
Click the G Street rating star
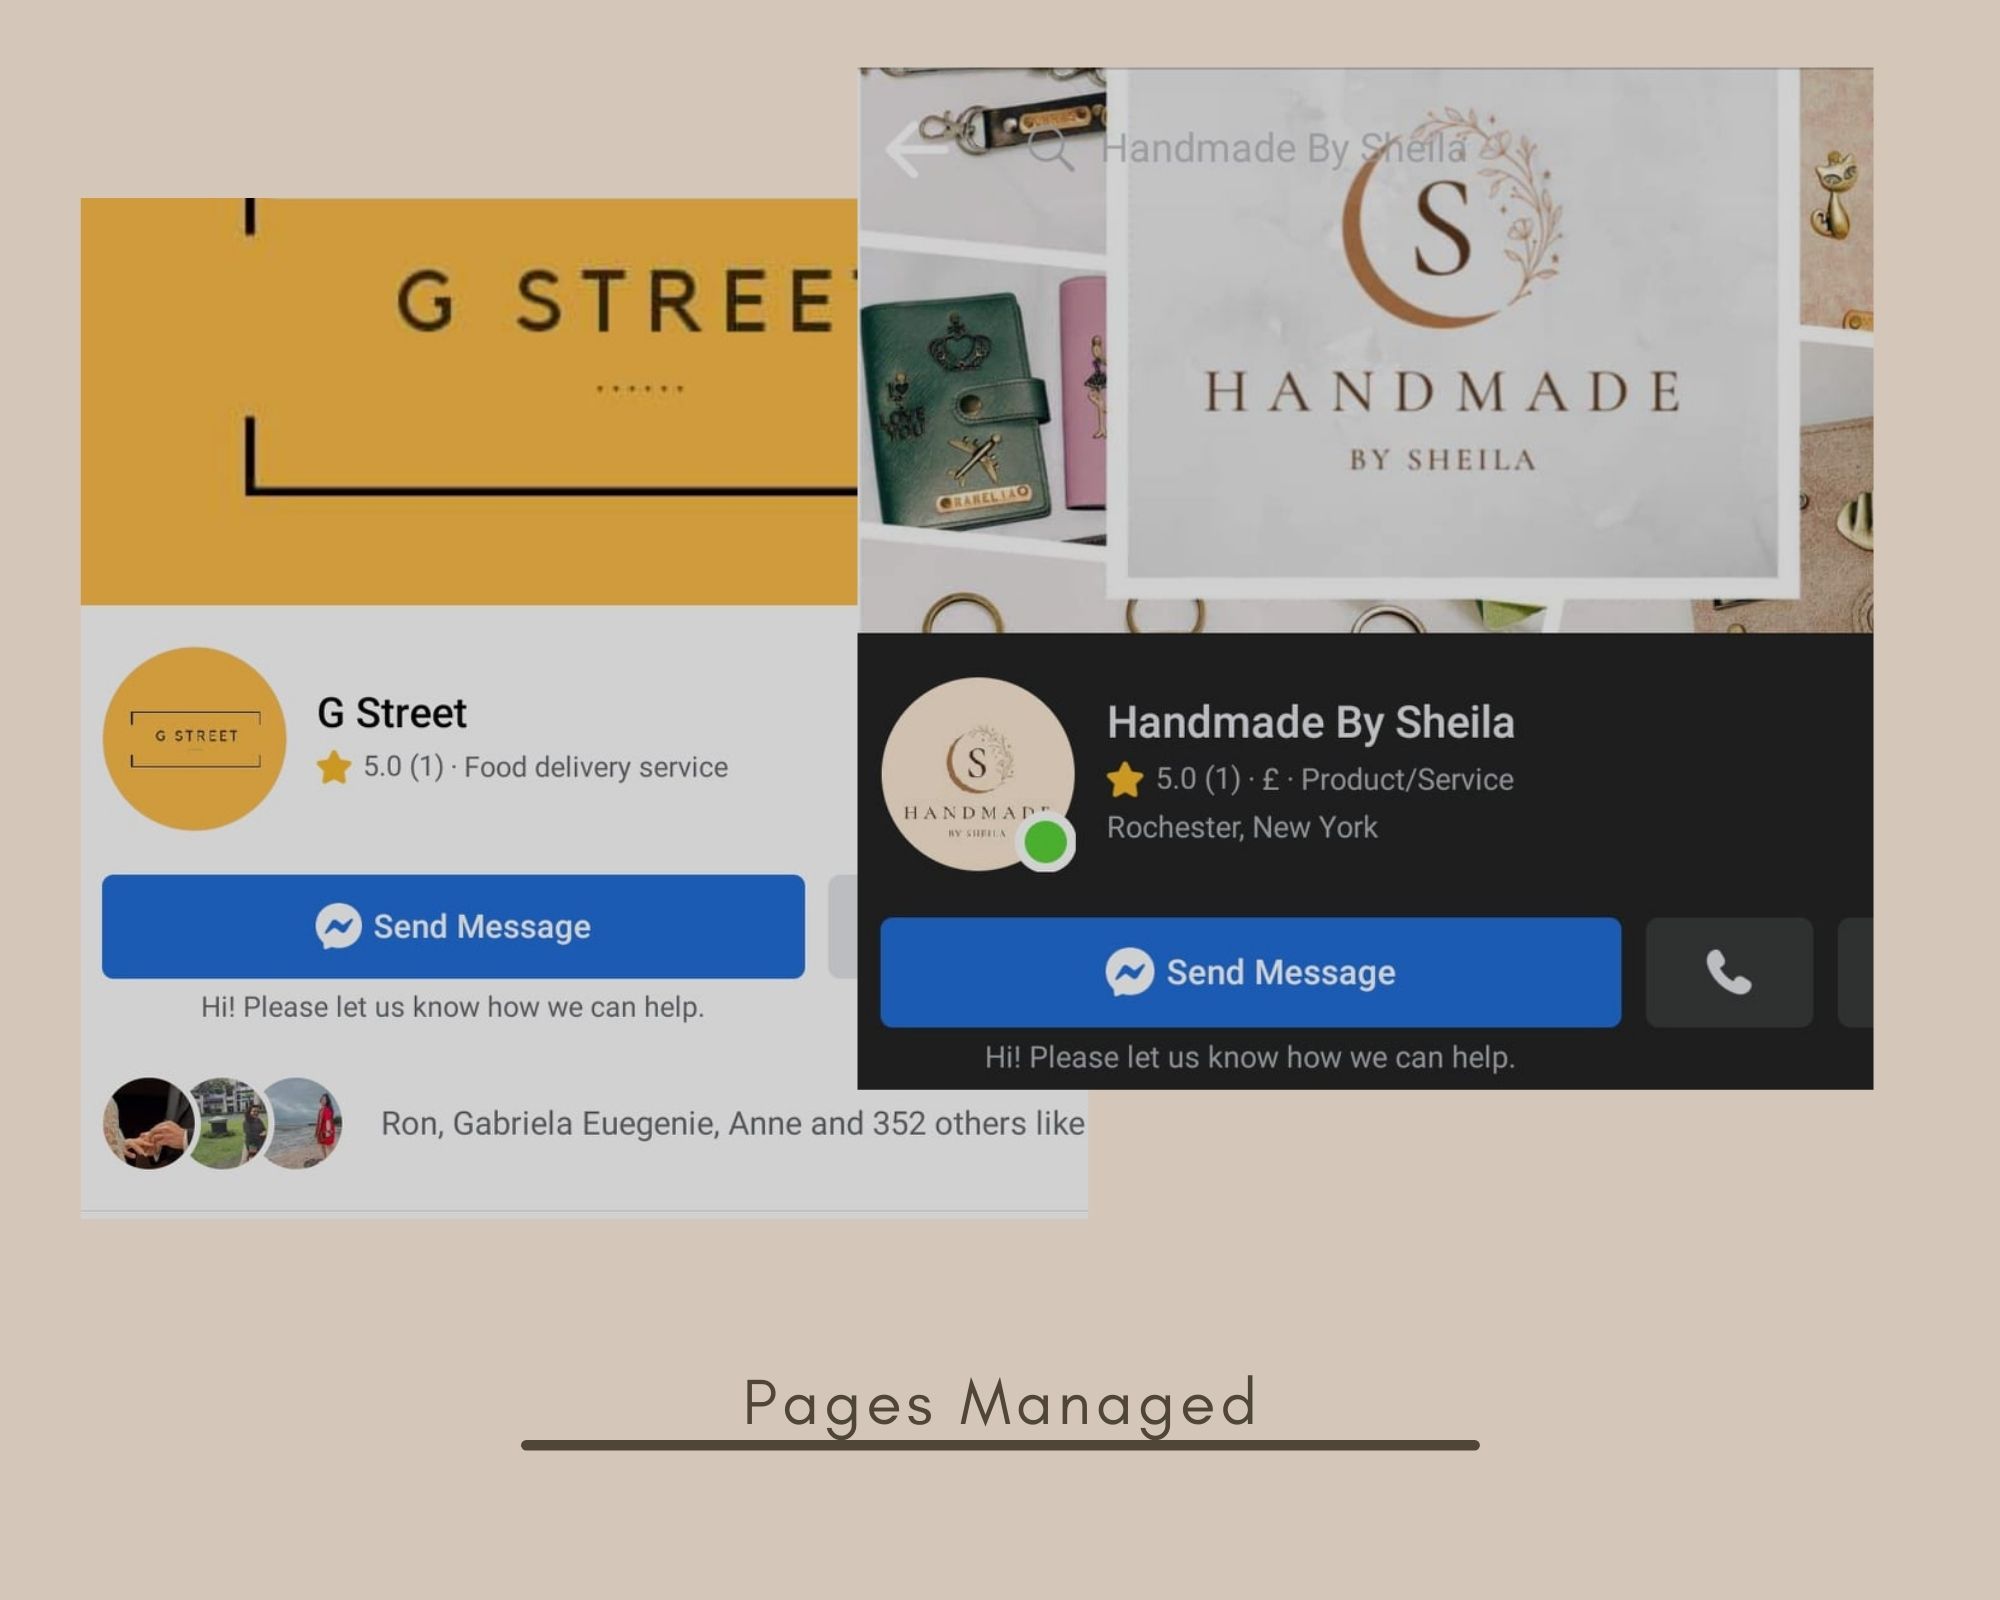click(334, 768)
